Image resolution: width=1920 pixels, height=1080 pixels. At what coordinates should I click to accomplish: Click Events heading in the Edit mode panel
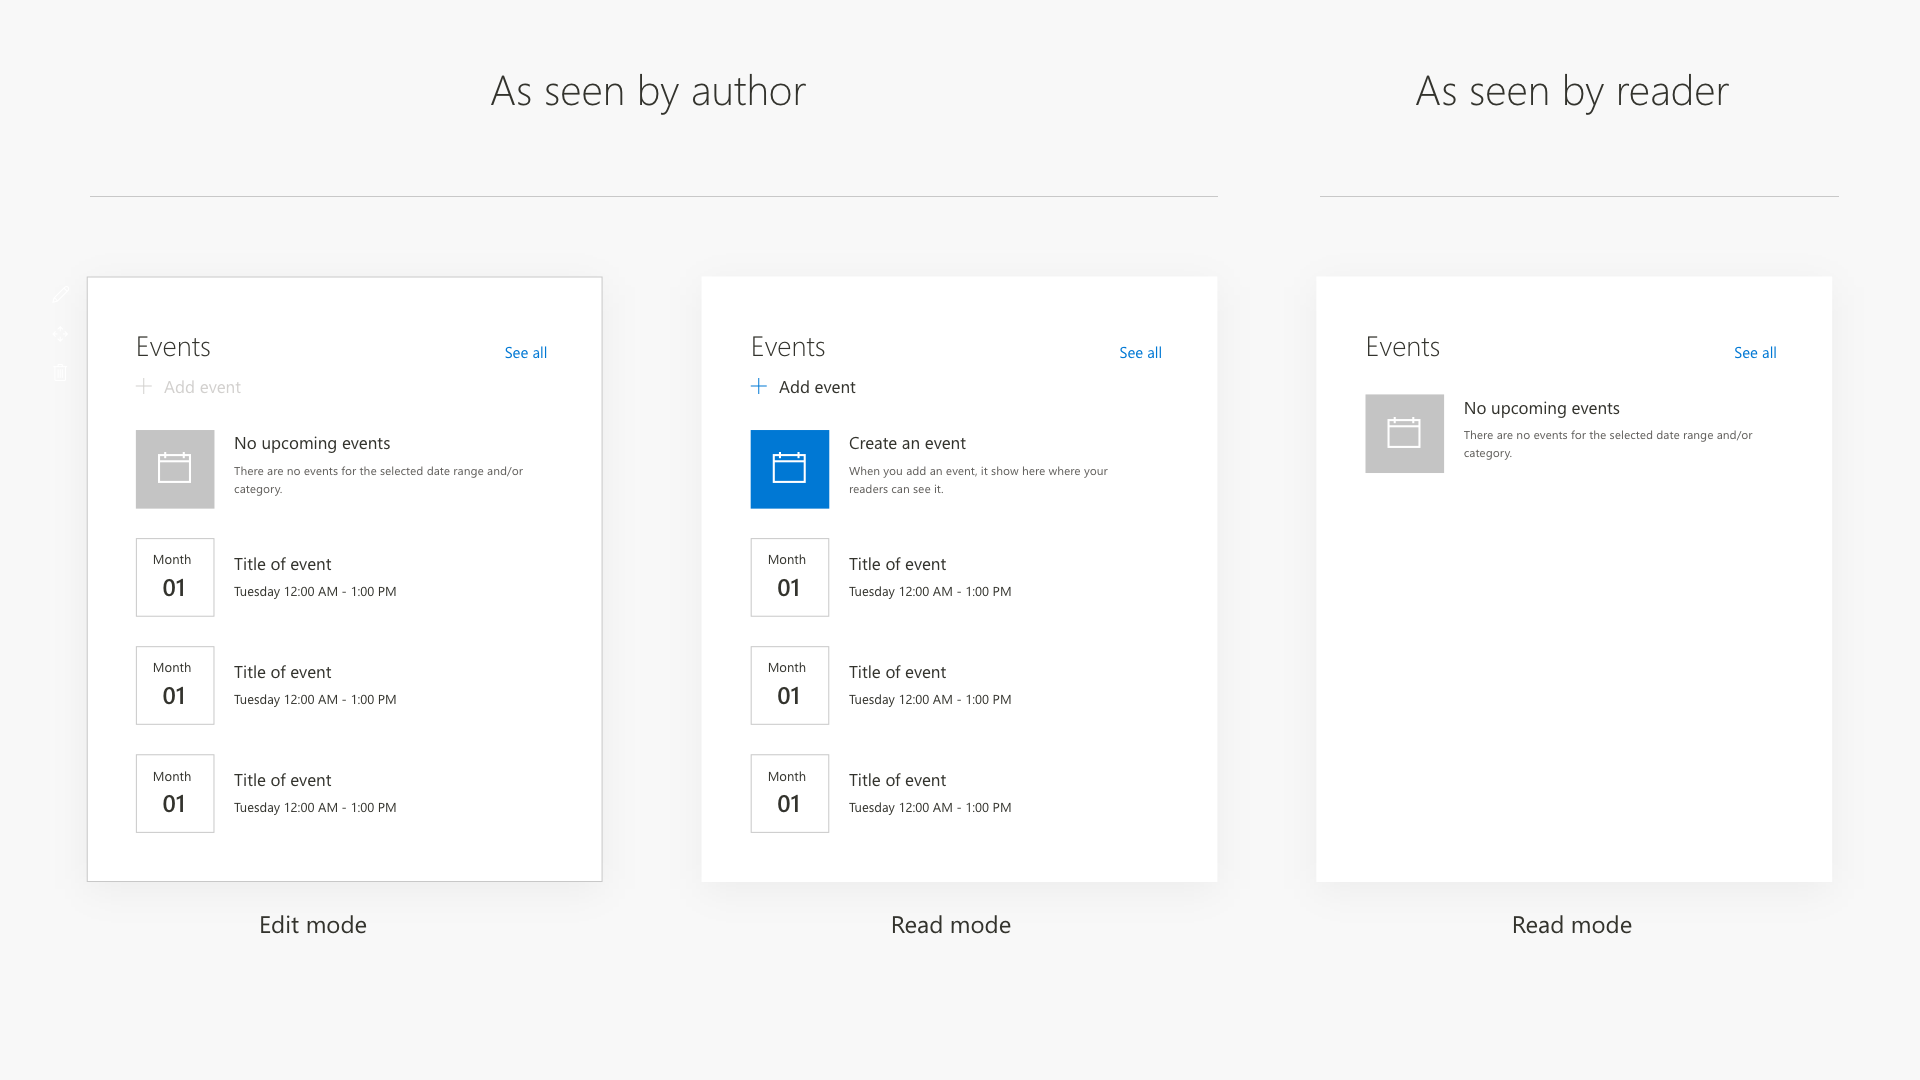173,347
